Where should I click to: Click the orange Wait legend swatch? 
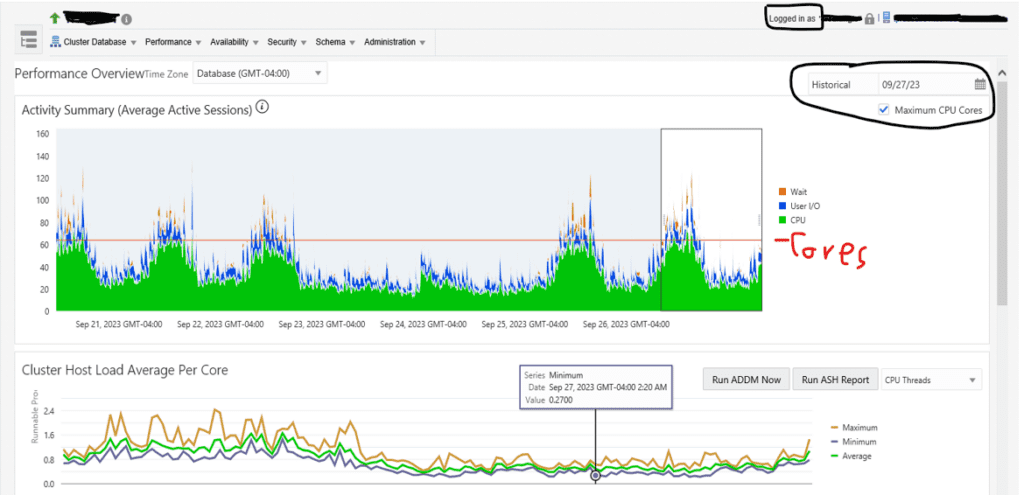click(781, 192)
